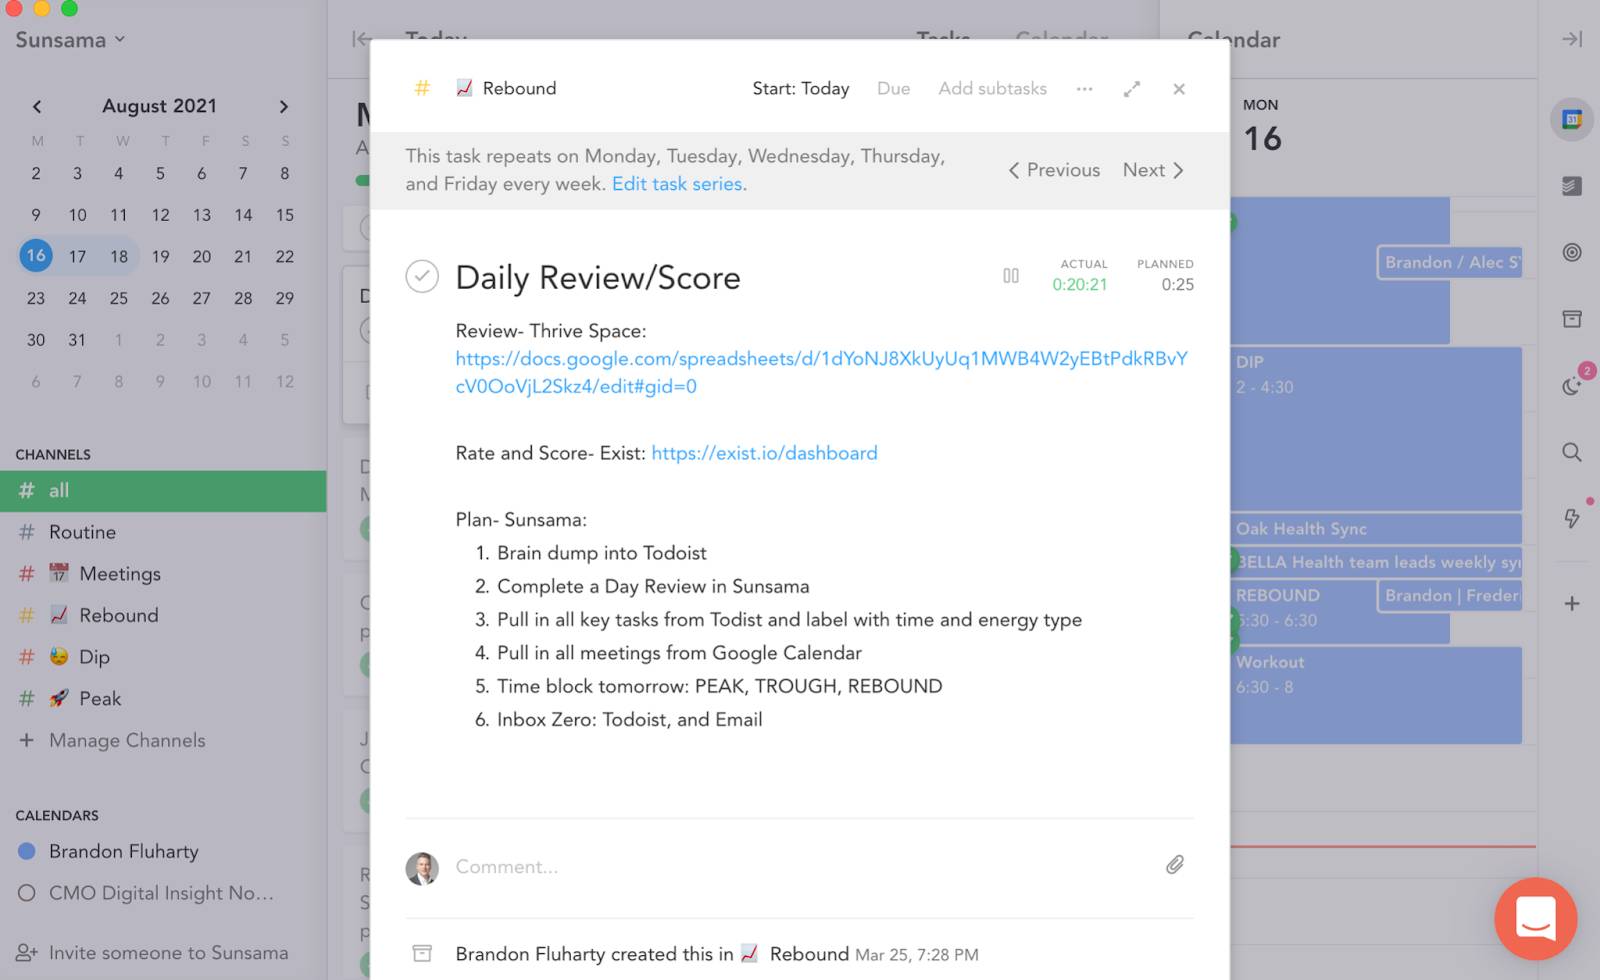Open the Intercom chat bubble
1600x980 pixels.
[x=1536, y=918]
